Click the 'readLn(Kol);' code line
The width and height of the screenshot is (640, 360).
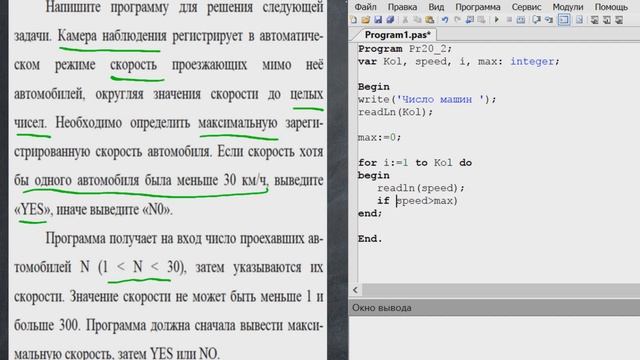point(395,112)
